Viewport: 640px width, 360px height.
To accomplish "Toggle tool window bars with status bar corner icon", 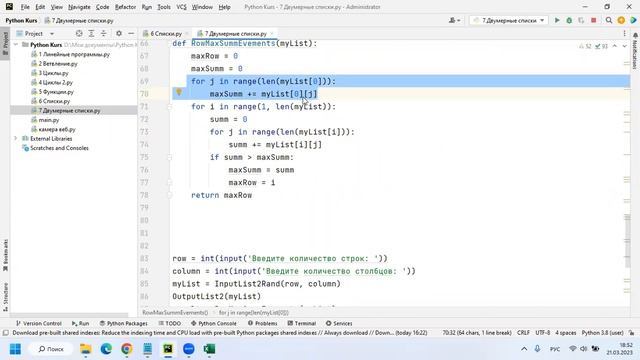I will click(6, 333).
